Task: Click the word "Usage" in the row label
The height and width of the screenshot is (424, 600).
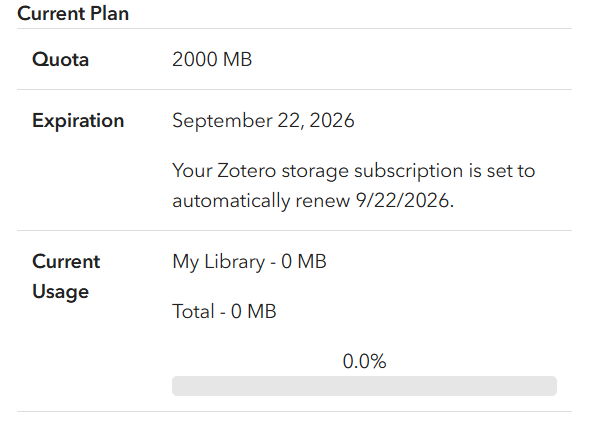Action: [60, 292]
